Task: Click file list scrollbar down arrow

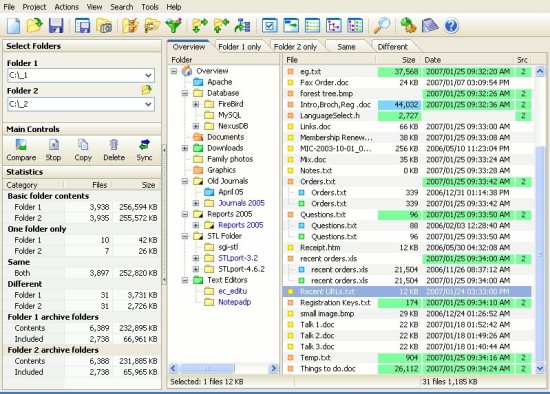Action: coord(540,368)
